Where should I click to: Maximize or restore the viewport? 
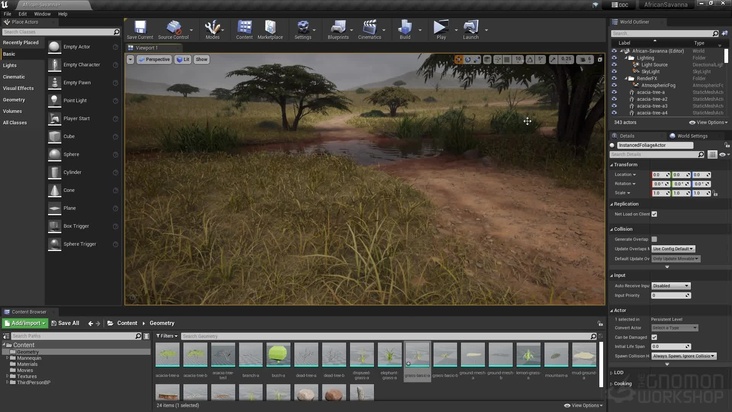tap(600, 60)
